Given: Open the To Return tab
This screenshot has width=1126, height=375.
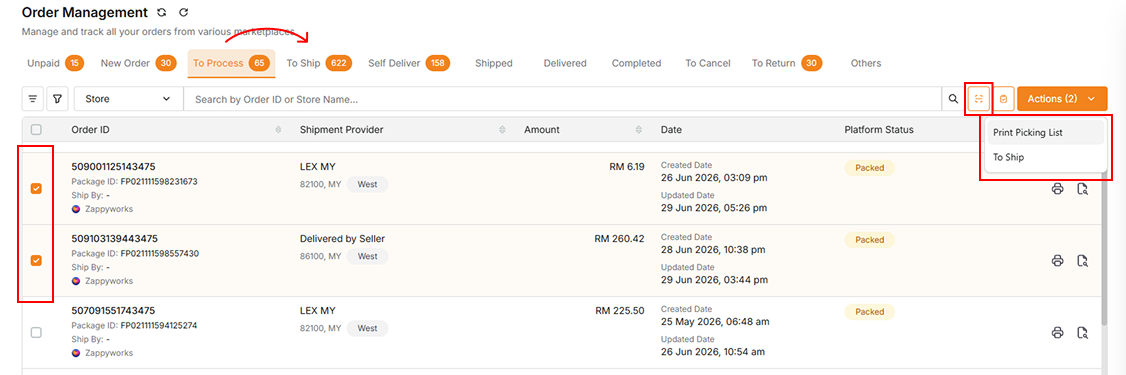Looking at the screenshot, I should tap(786, 63).
